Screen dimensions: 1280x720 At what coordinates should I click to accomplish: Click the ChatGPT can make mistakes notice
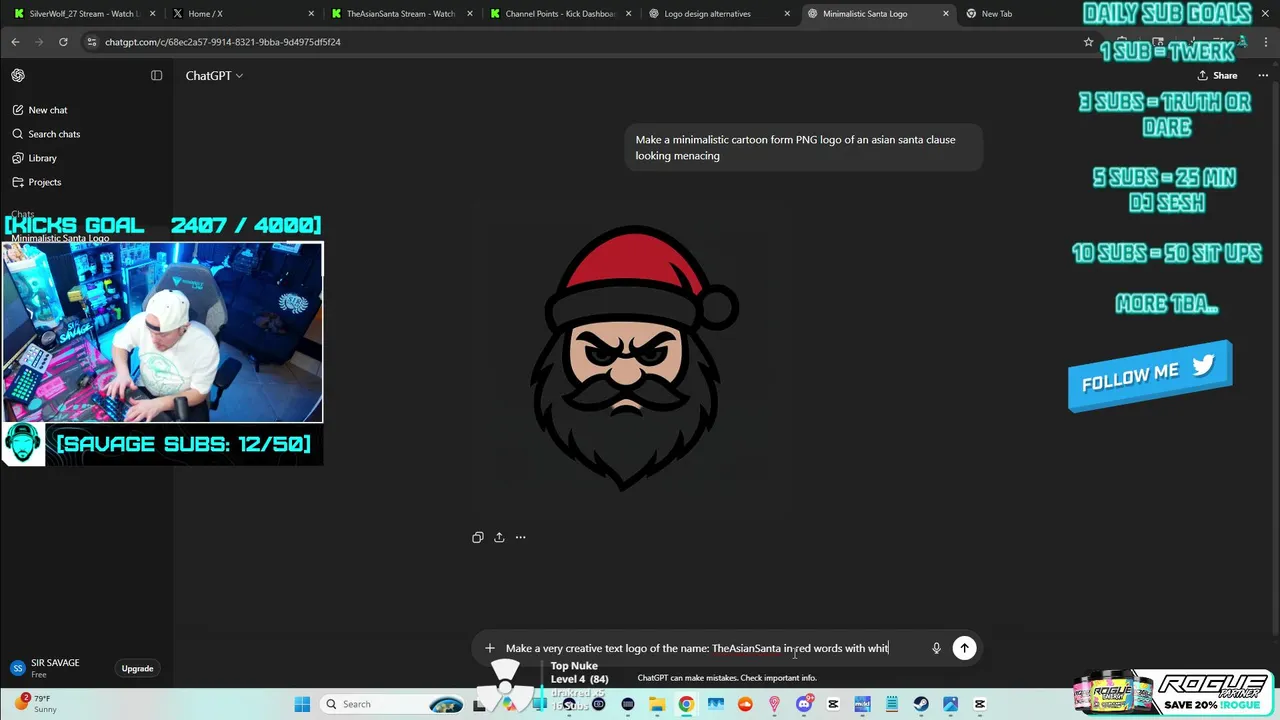[727, 678]
